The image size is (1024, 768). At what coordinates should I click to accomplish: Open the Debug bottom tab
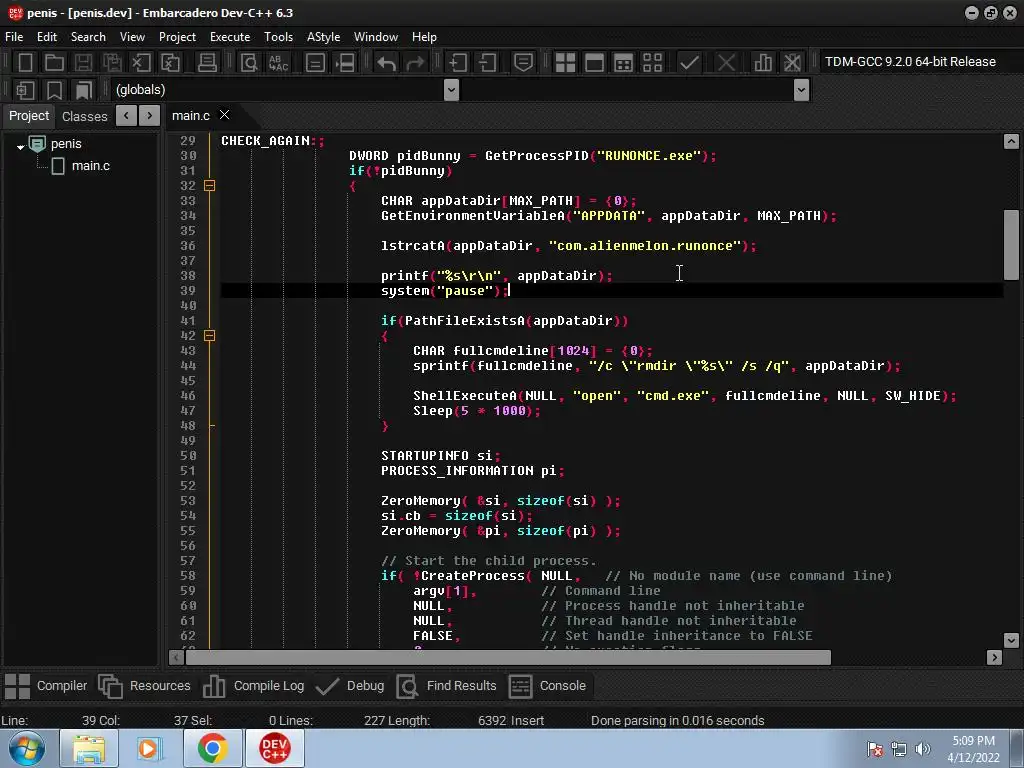(x=349, y=686)
